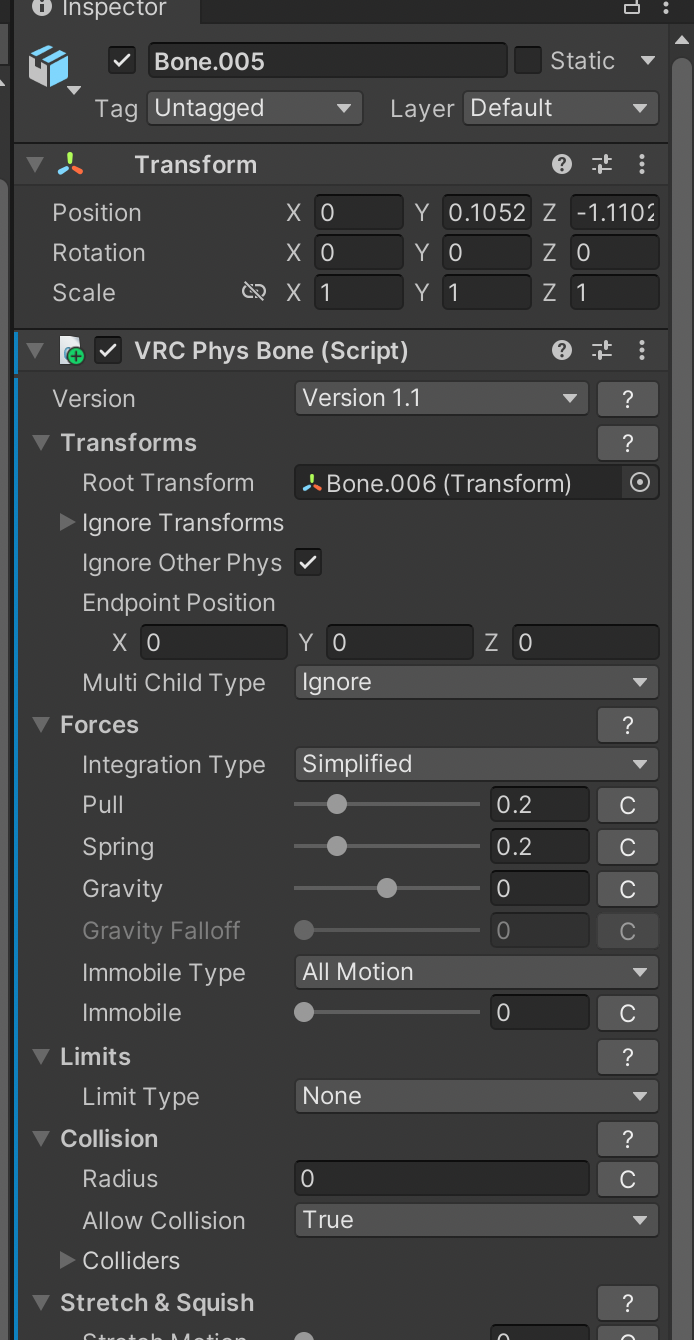Image resolution: width=694 pixels, height=1340 pixels.
Task: Click Pull curve C button
Action: pyautogui.click(x=628, y=805)
